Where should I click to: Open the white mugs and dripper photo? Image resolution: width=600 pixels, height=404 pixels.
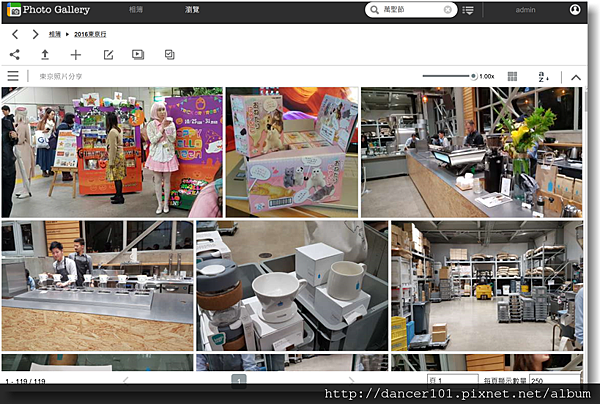[292, 285]
